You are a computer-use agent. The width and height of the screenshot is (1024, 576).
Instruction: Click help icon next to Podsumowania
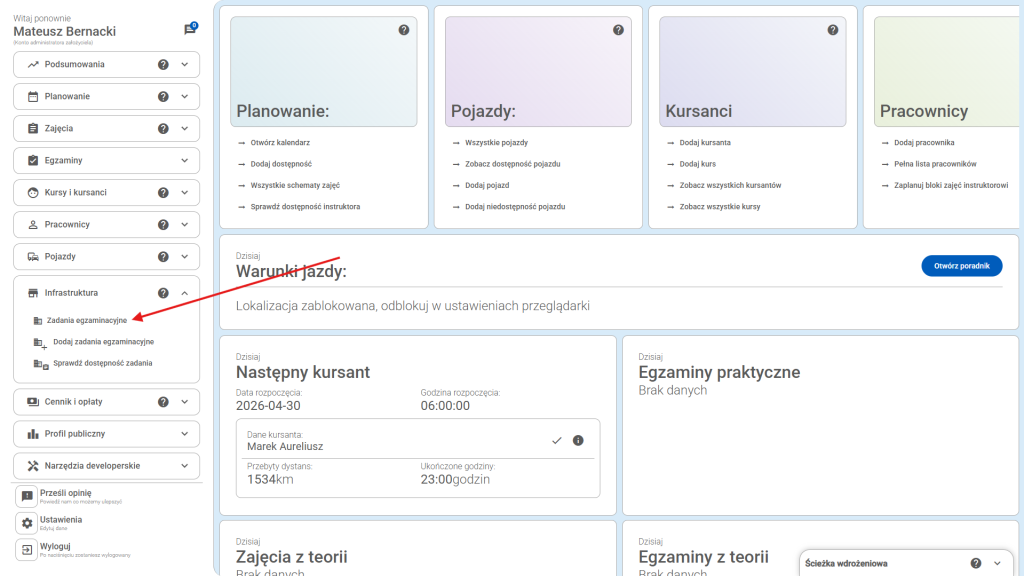163,65
